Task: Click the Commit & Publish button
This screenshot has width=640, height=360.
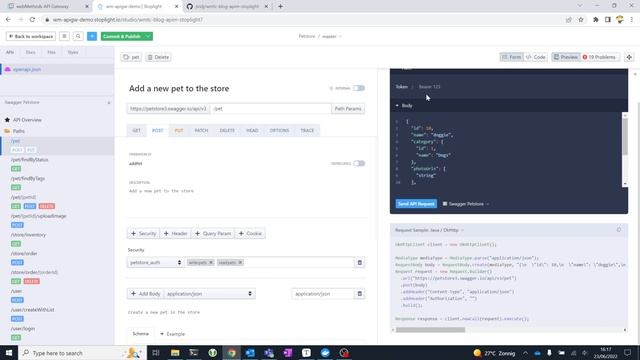Action: pos(122,36)
